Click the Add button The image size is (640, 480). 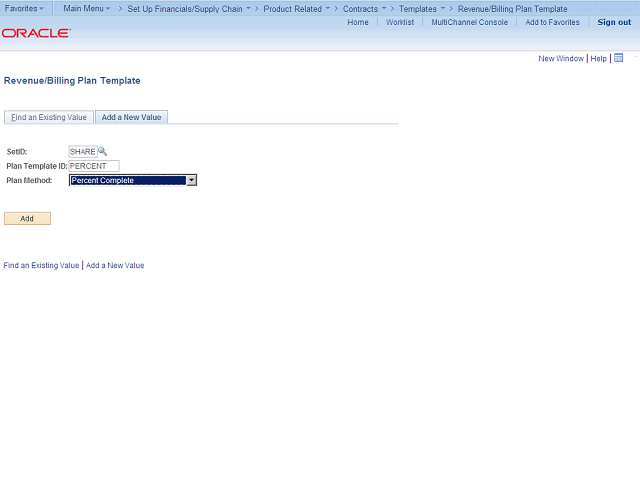click(x=27, y=218)
